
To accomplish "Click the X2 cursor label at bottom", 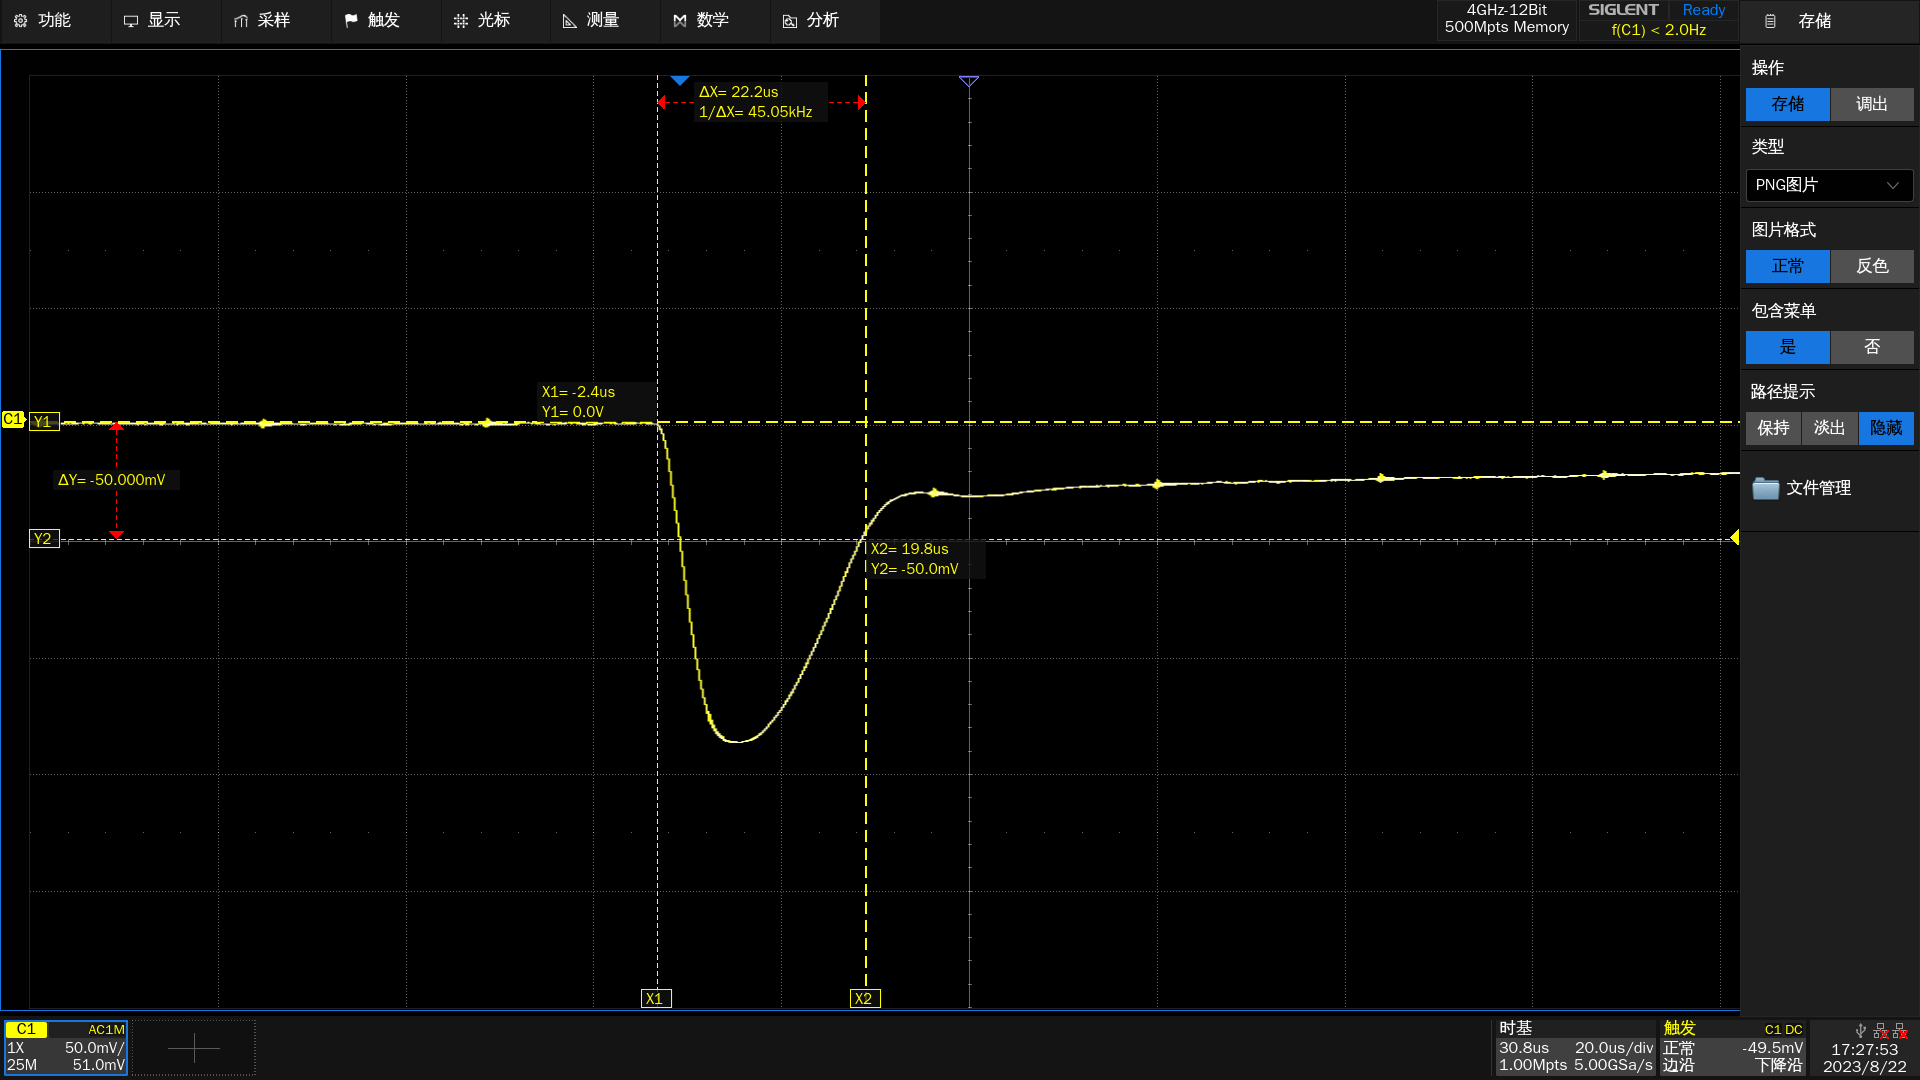I will [x=864, y=998].
